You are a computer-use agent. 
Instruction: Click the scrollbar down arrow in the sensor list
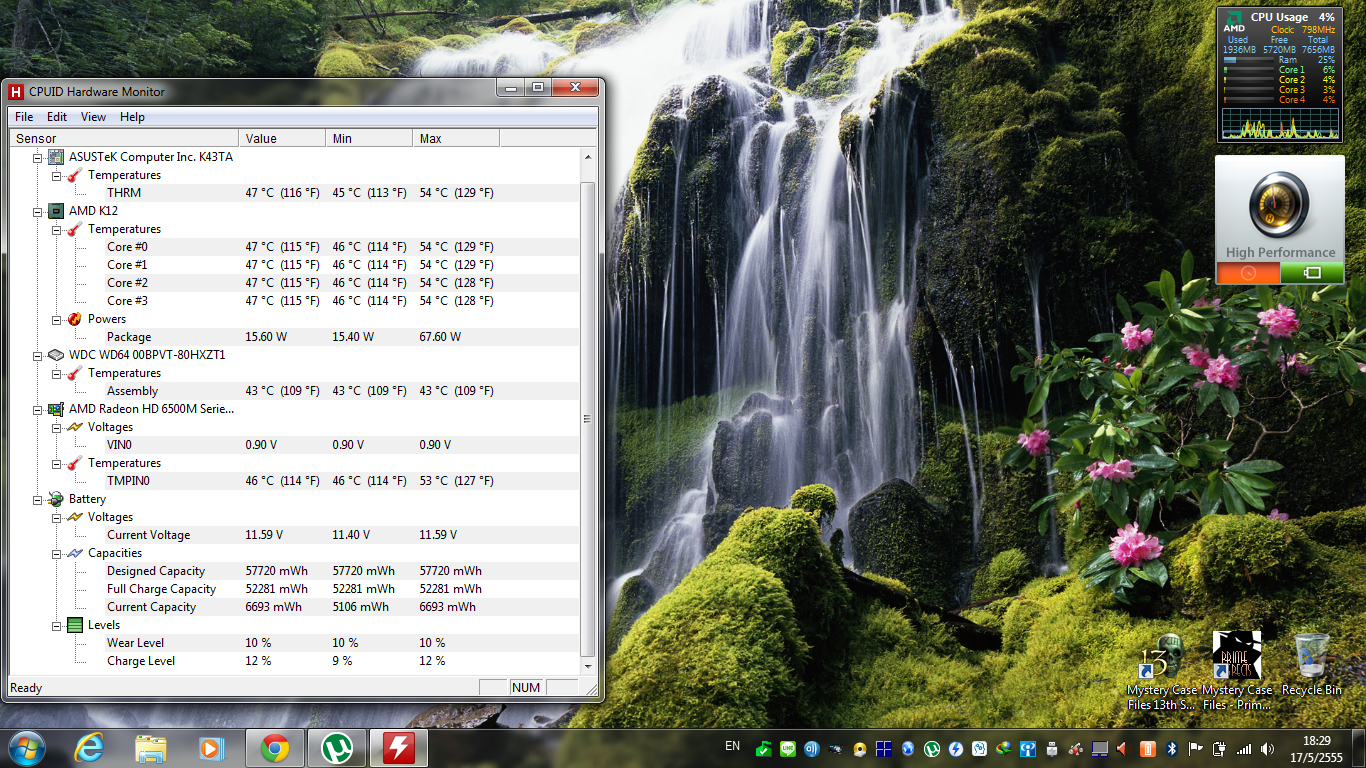(587, 665)
